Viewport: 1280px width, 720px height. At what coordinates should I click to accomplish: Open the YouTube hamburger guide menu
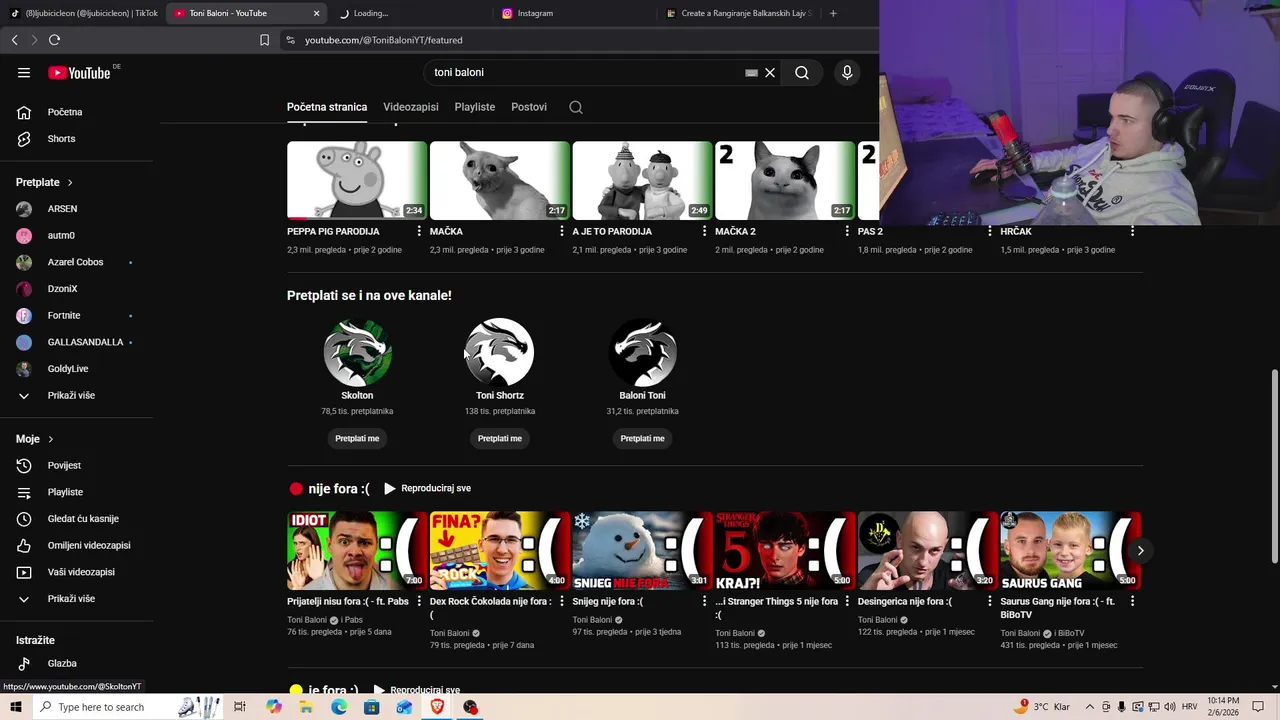coord(24,72)
